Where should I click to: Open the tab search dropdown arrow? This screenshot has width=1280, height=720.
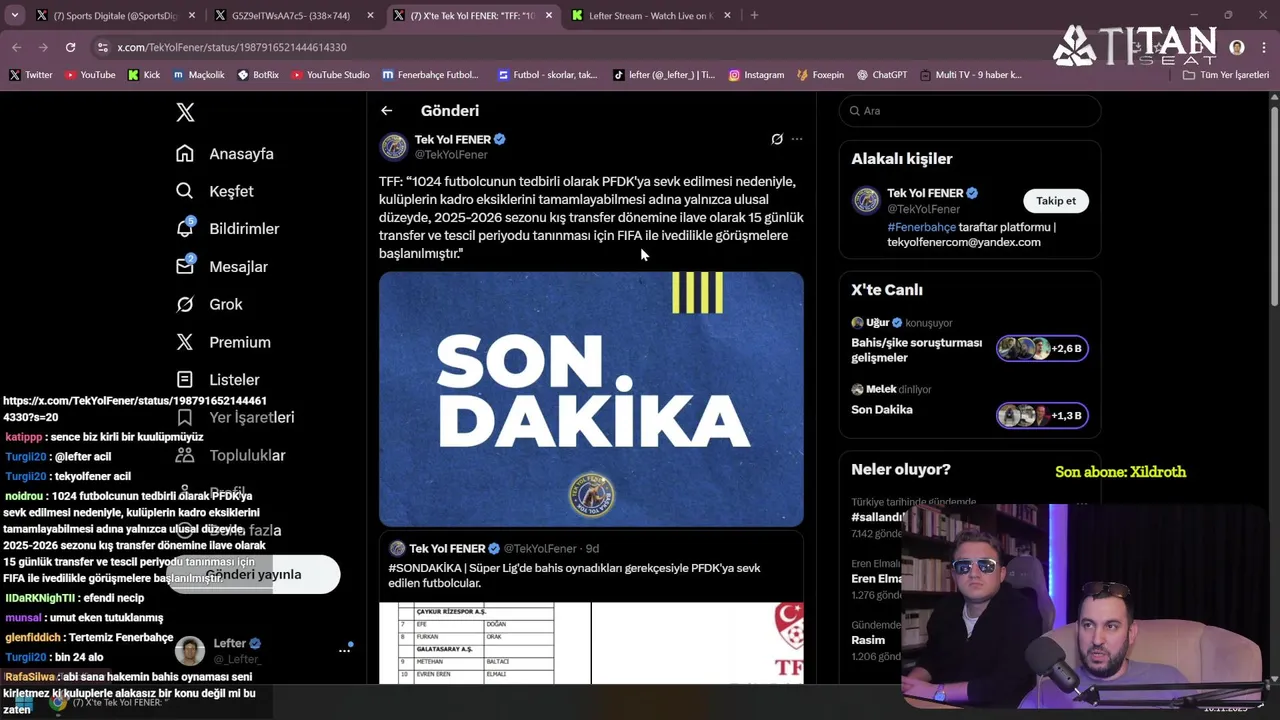[15, 15]
